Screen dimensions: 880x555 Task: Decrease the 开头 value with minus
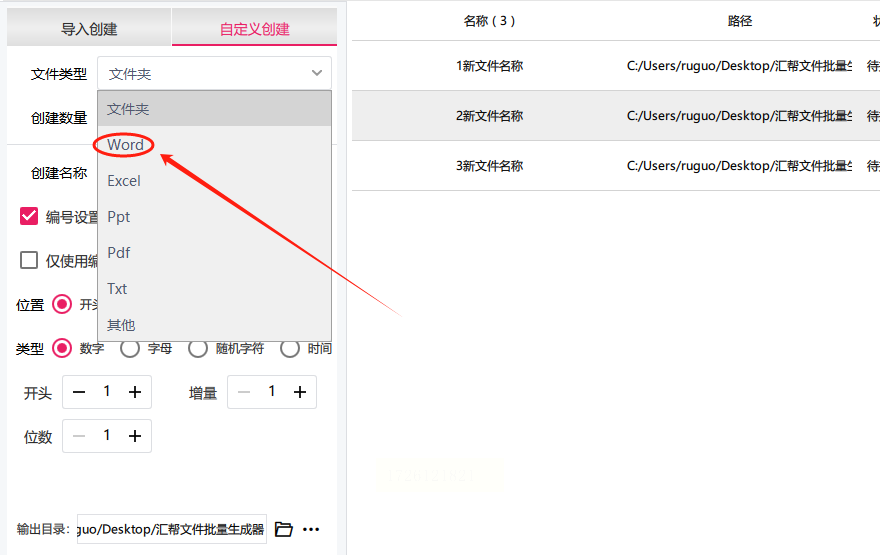click(79, 392)
